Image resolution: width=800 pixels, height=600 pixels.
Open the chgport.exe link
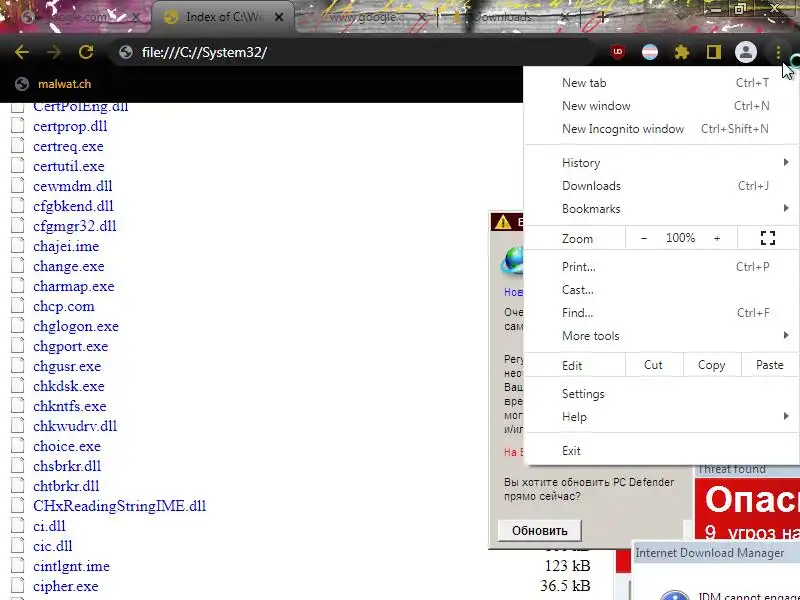pos(70,346)
